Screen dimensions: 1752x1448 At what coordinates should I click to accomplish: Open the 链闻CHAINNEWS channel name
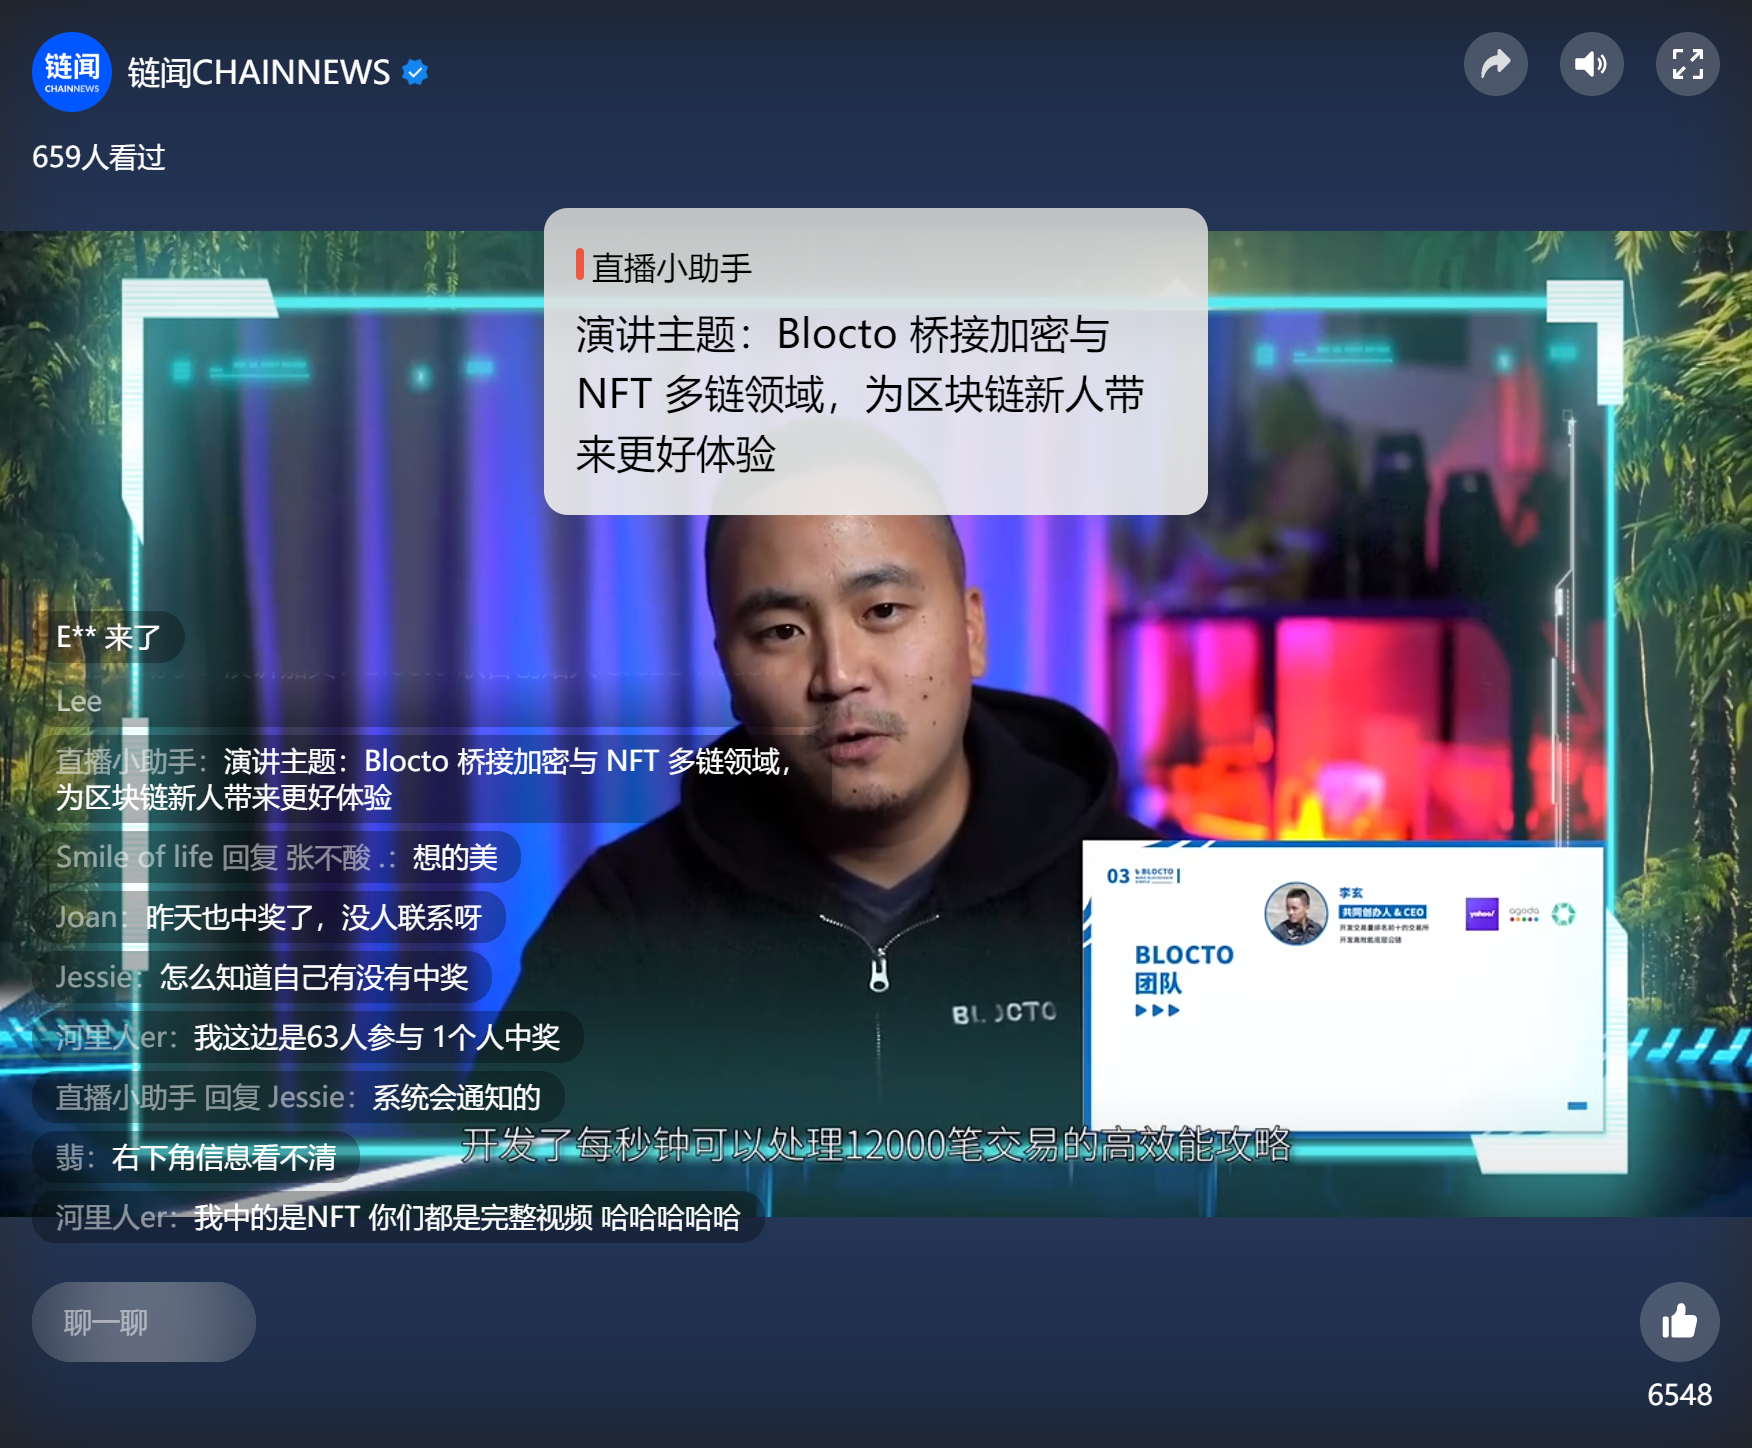click(259, 72)
